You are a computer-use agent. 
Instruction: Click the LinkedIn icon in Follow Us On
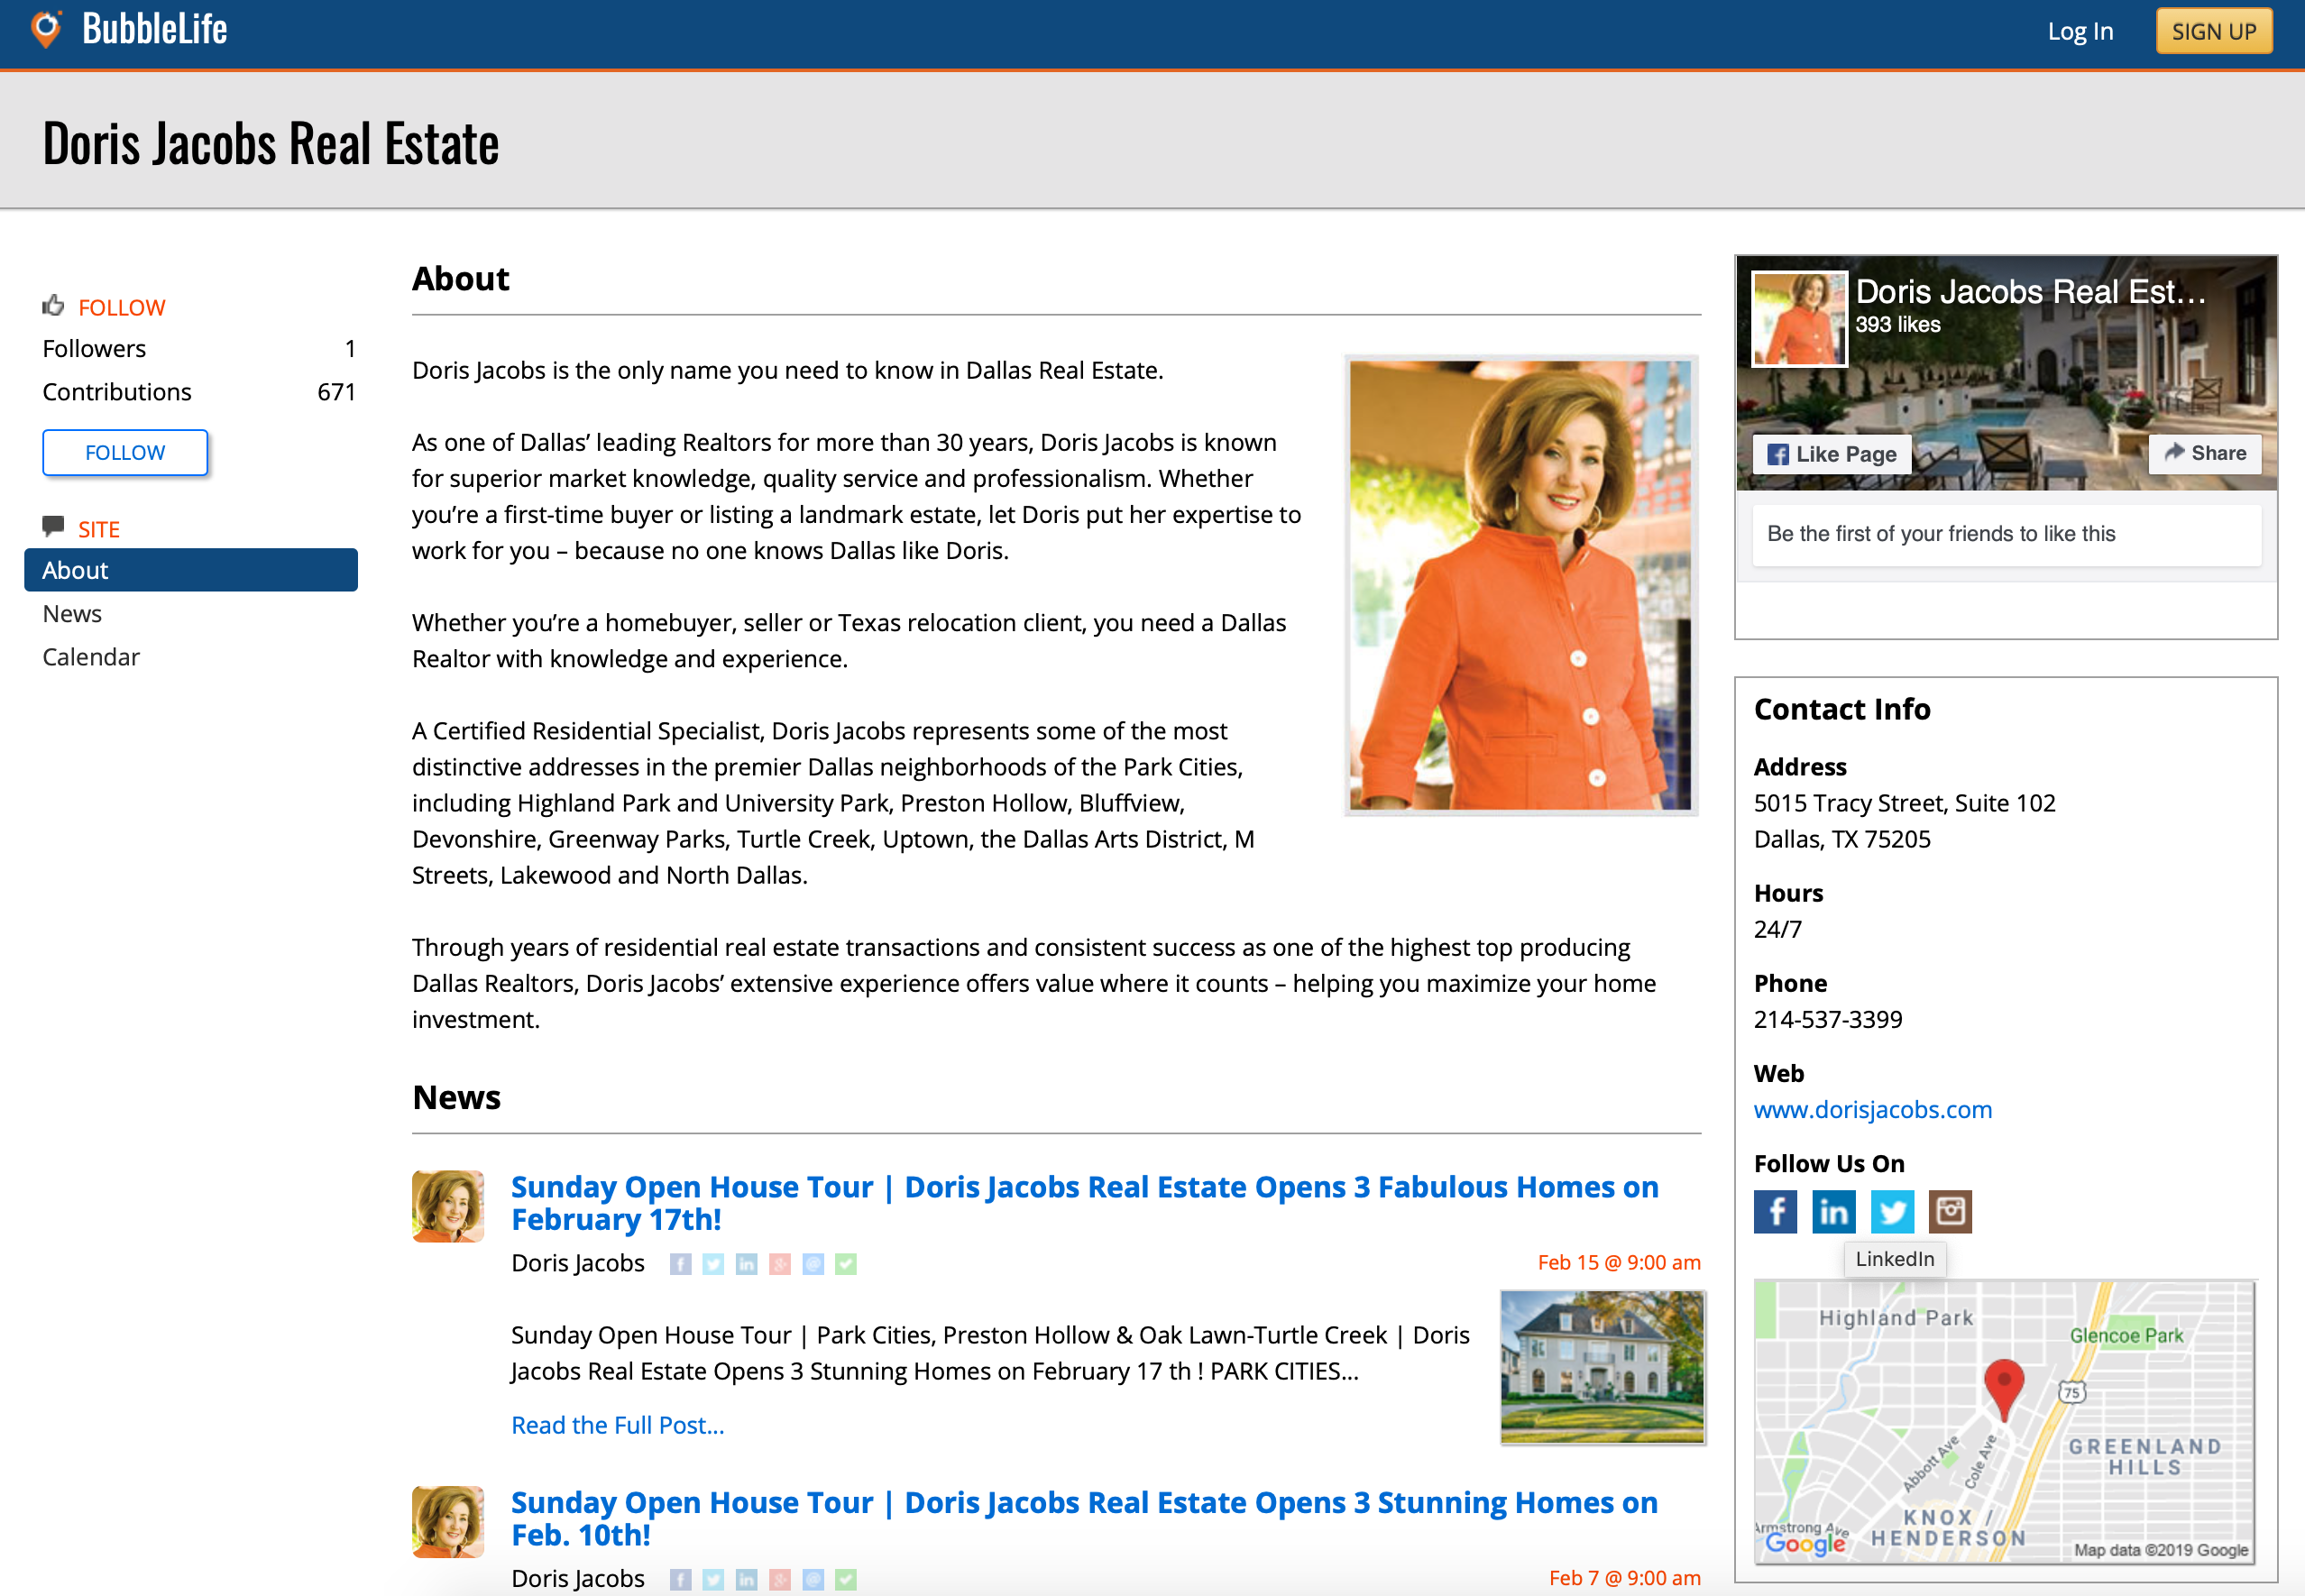[x=1832, y=1209]
